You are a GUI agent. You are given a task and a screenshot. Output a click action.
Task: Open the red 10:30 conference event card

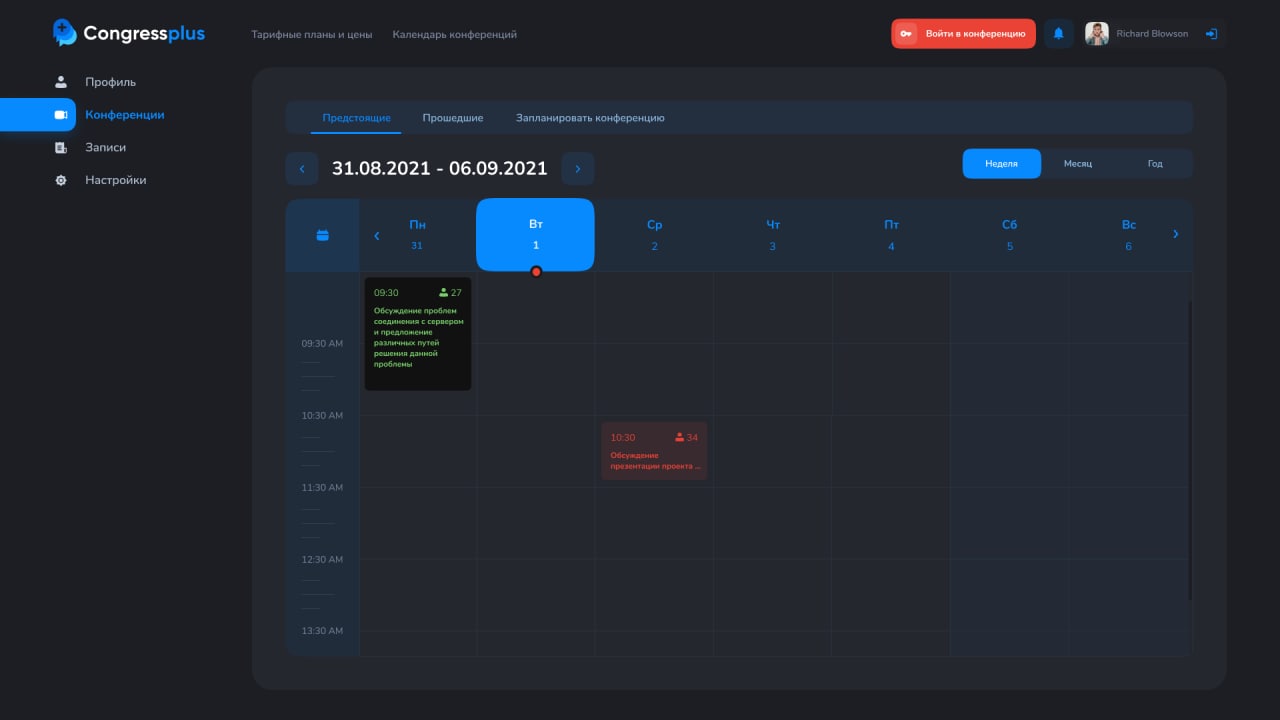pyautogui.click(x=654, y=451)
